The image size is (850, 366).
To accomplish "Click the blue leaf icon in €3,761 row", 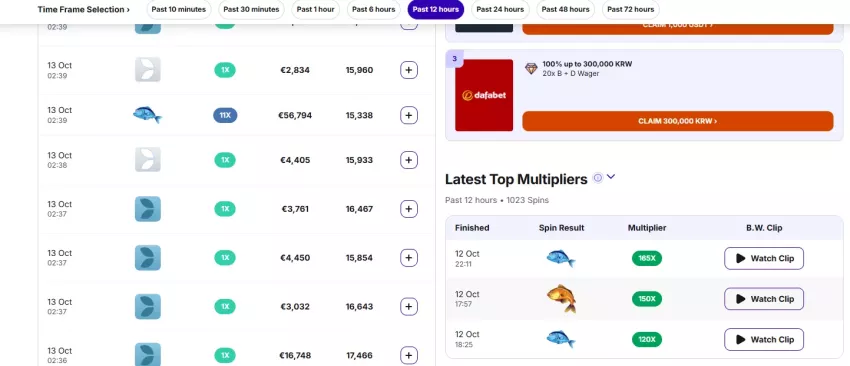I will click(x=147, y=209).
